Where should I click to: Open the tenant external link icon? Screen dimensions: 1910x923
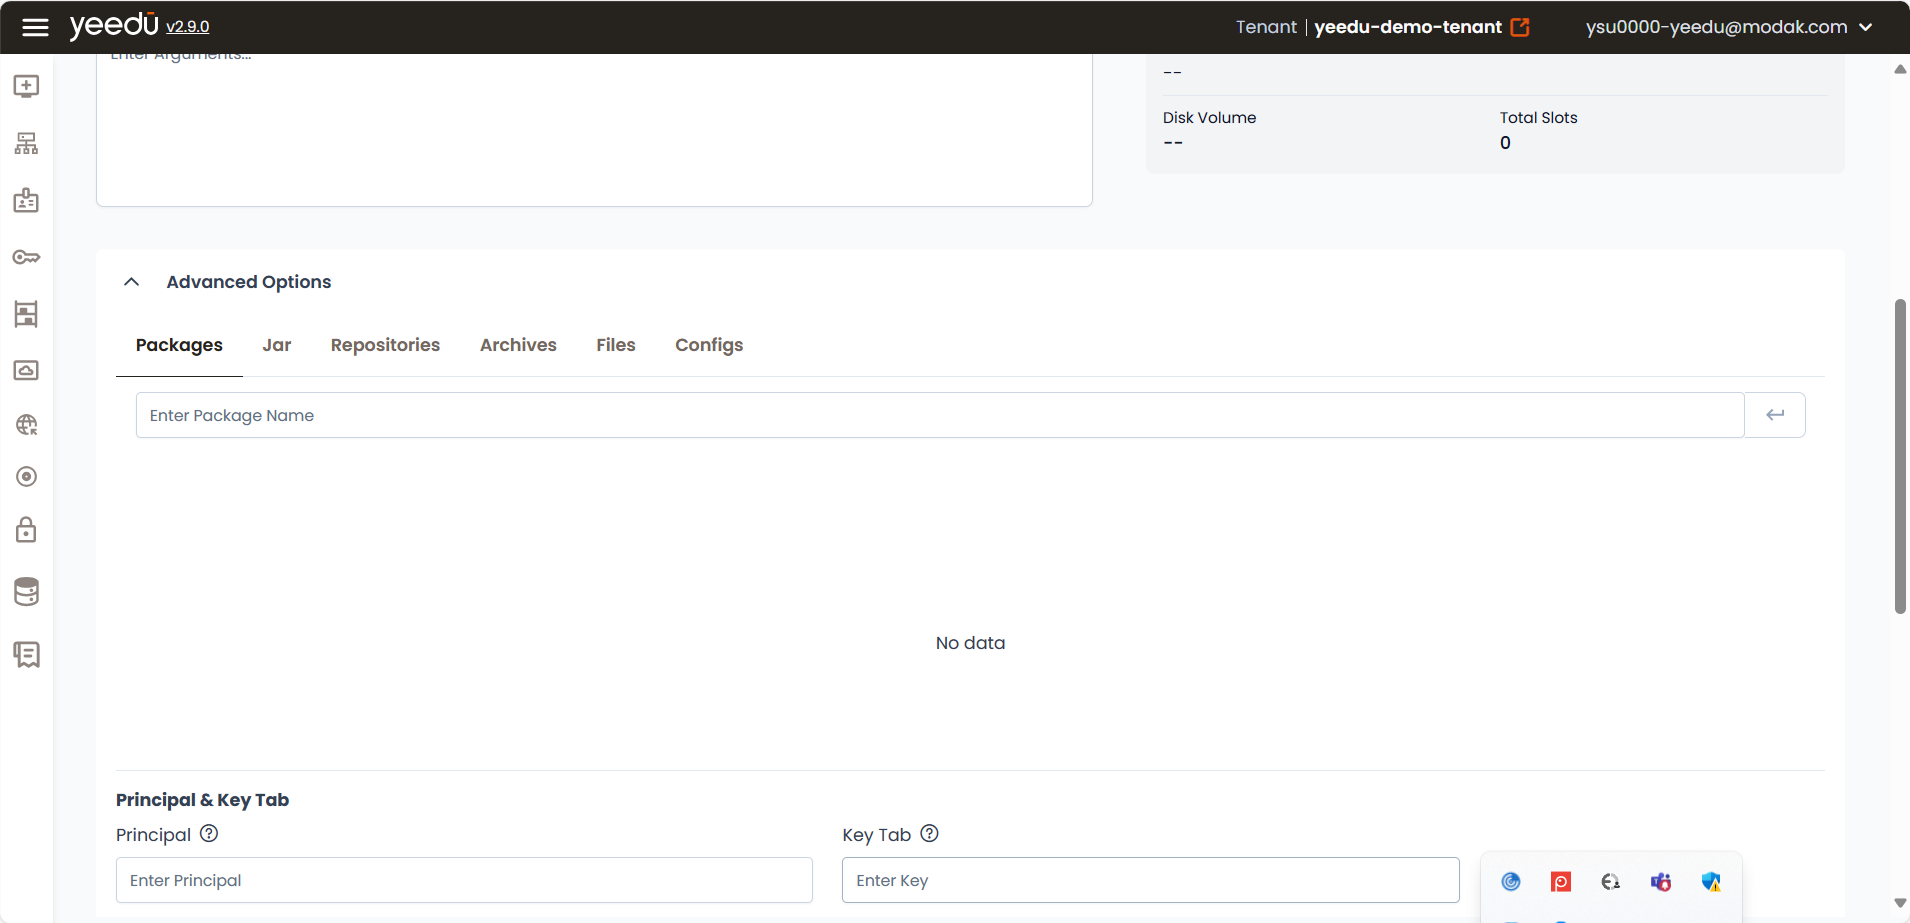[1520, 27]
